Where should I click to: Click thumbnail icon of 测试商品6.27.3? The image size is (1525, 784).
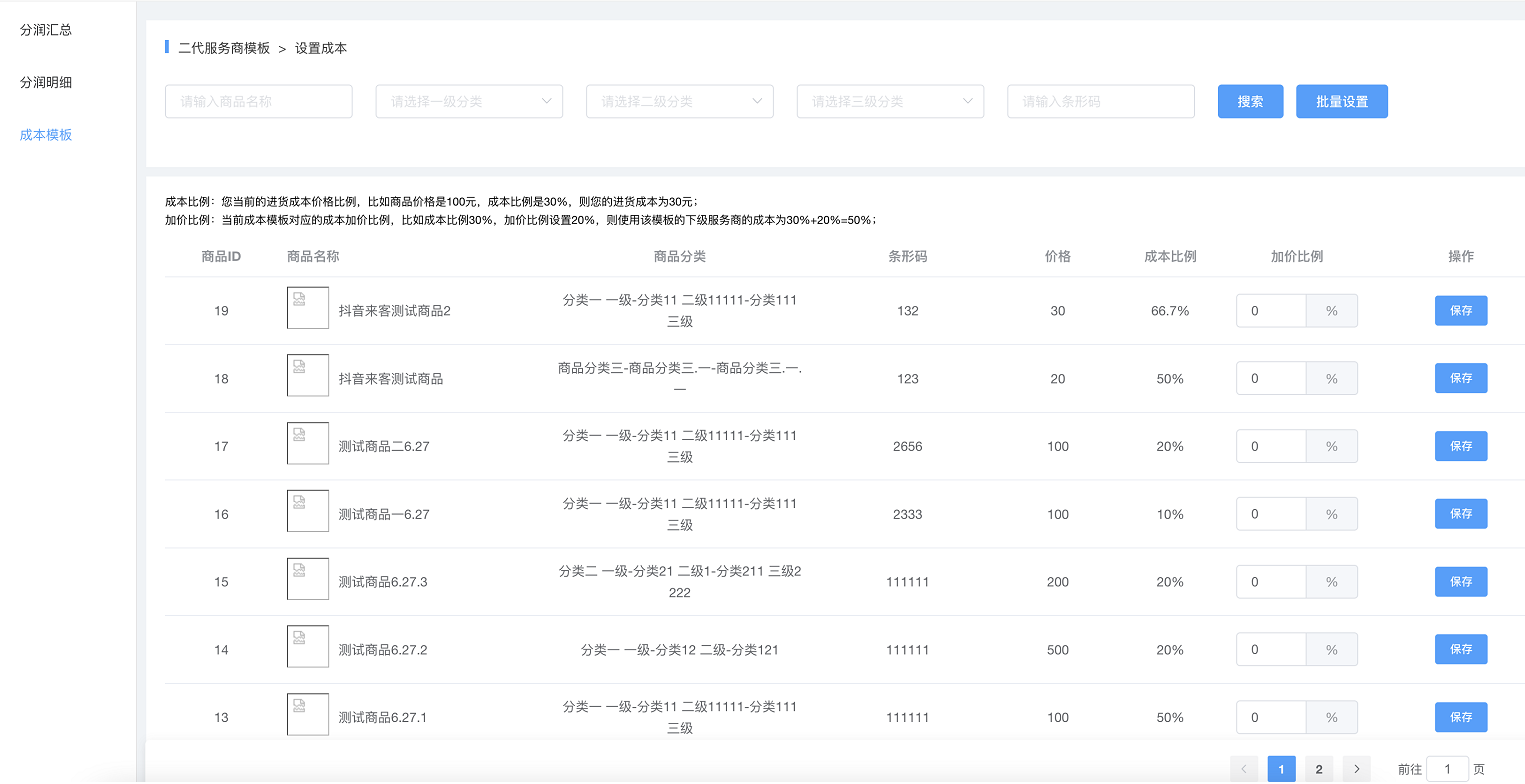coord(307,579)
